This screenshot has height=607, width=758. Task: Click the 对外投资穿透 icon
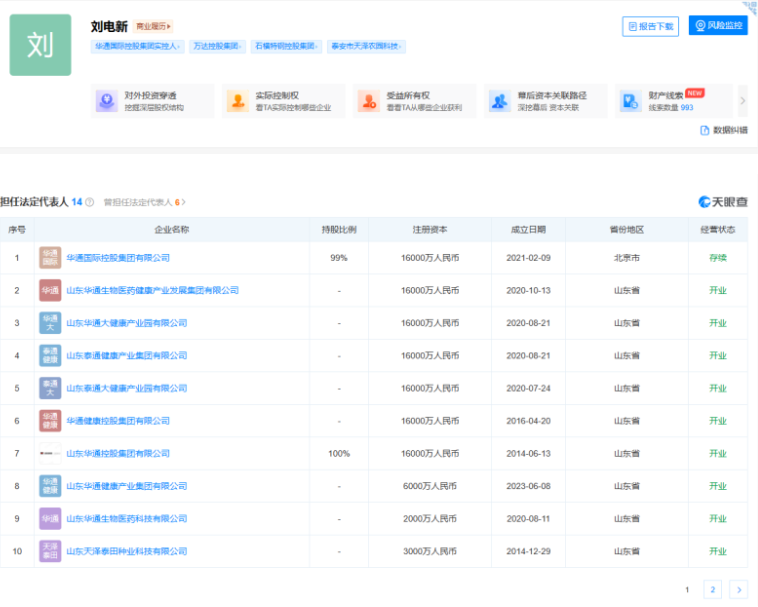click(107, 101)
